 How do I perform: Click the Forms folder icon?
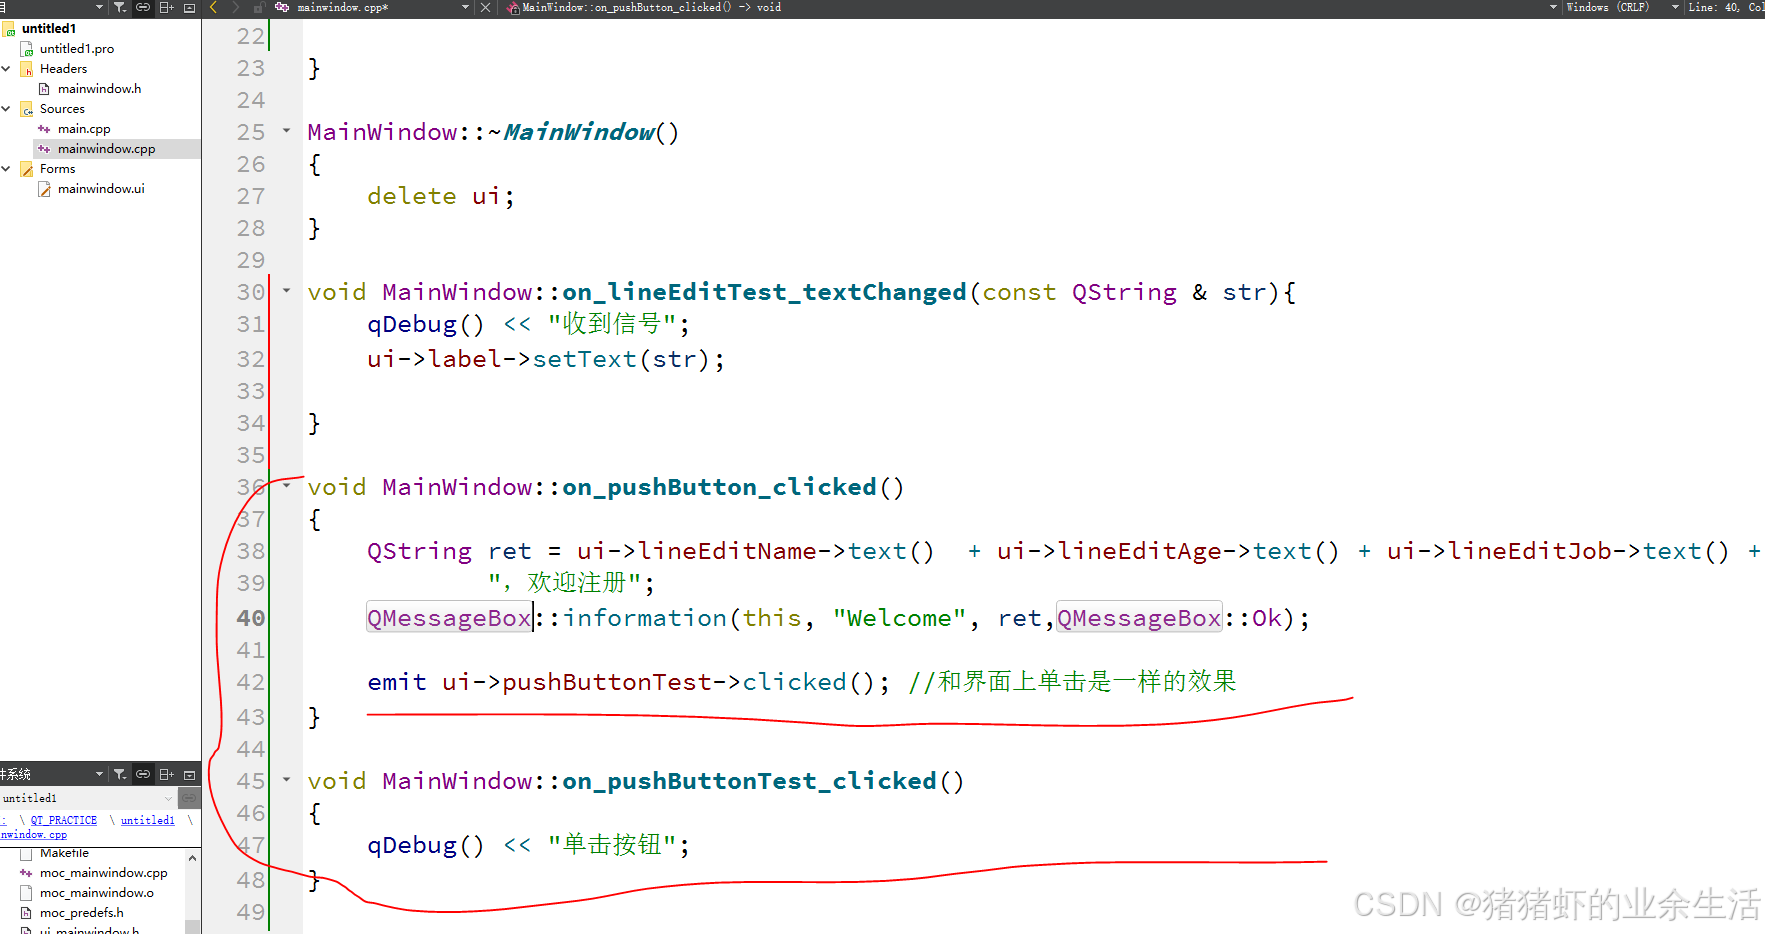(27, 169)
